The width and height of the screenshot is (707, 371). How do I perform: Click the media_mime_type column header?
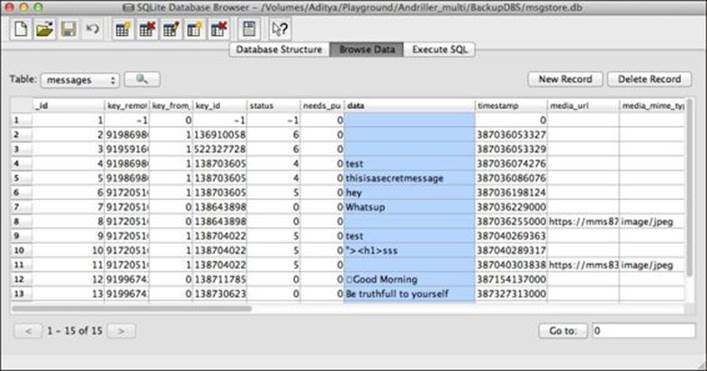[x=652, y=105]
